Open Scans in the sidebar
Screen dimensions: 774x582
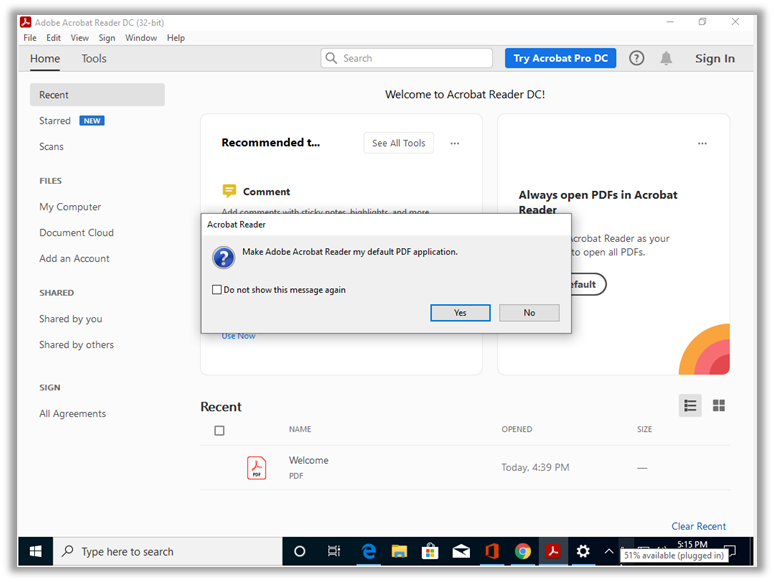coord(51,147)
